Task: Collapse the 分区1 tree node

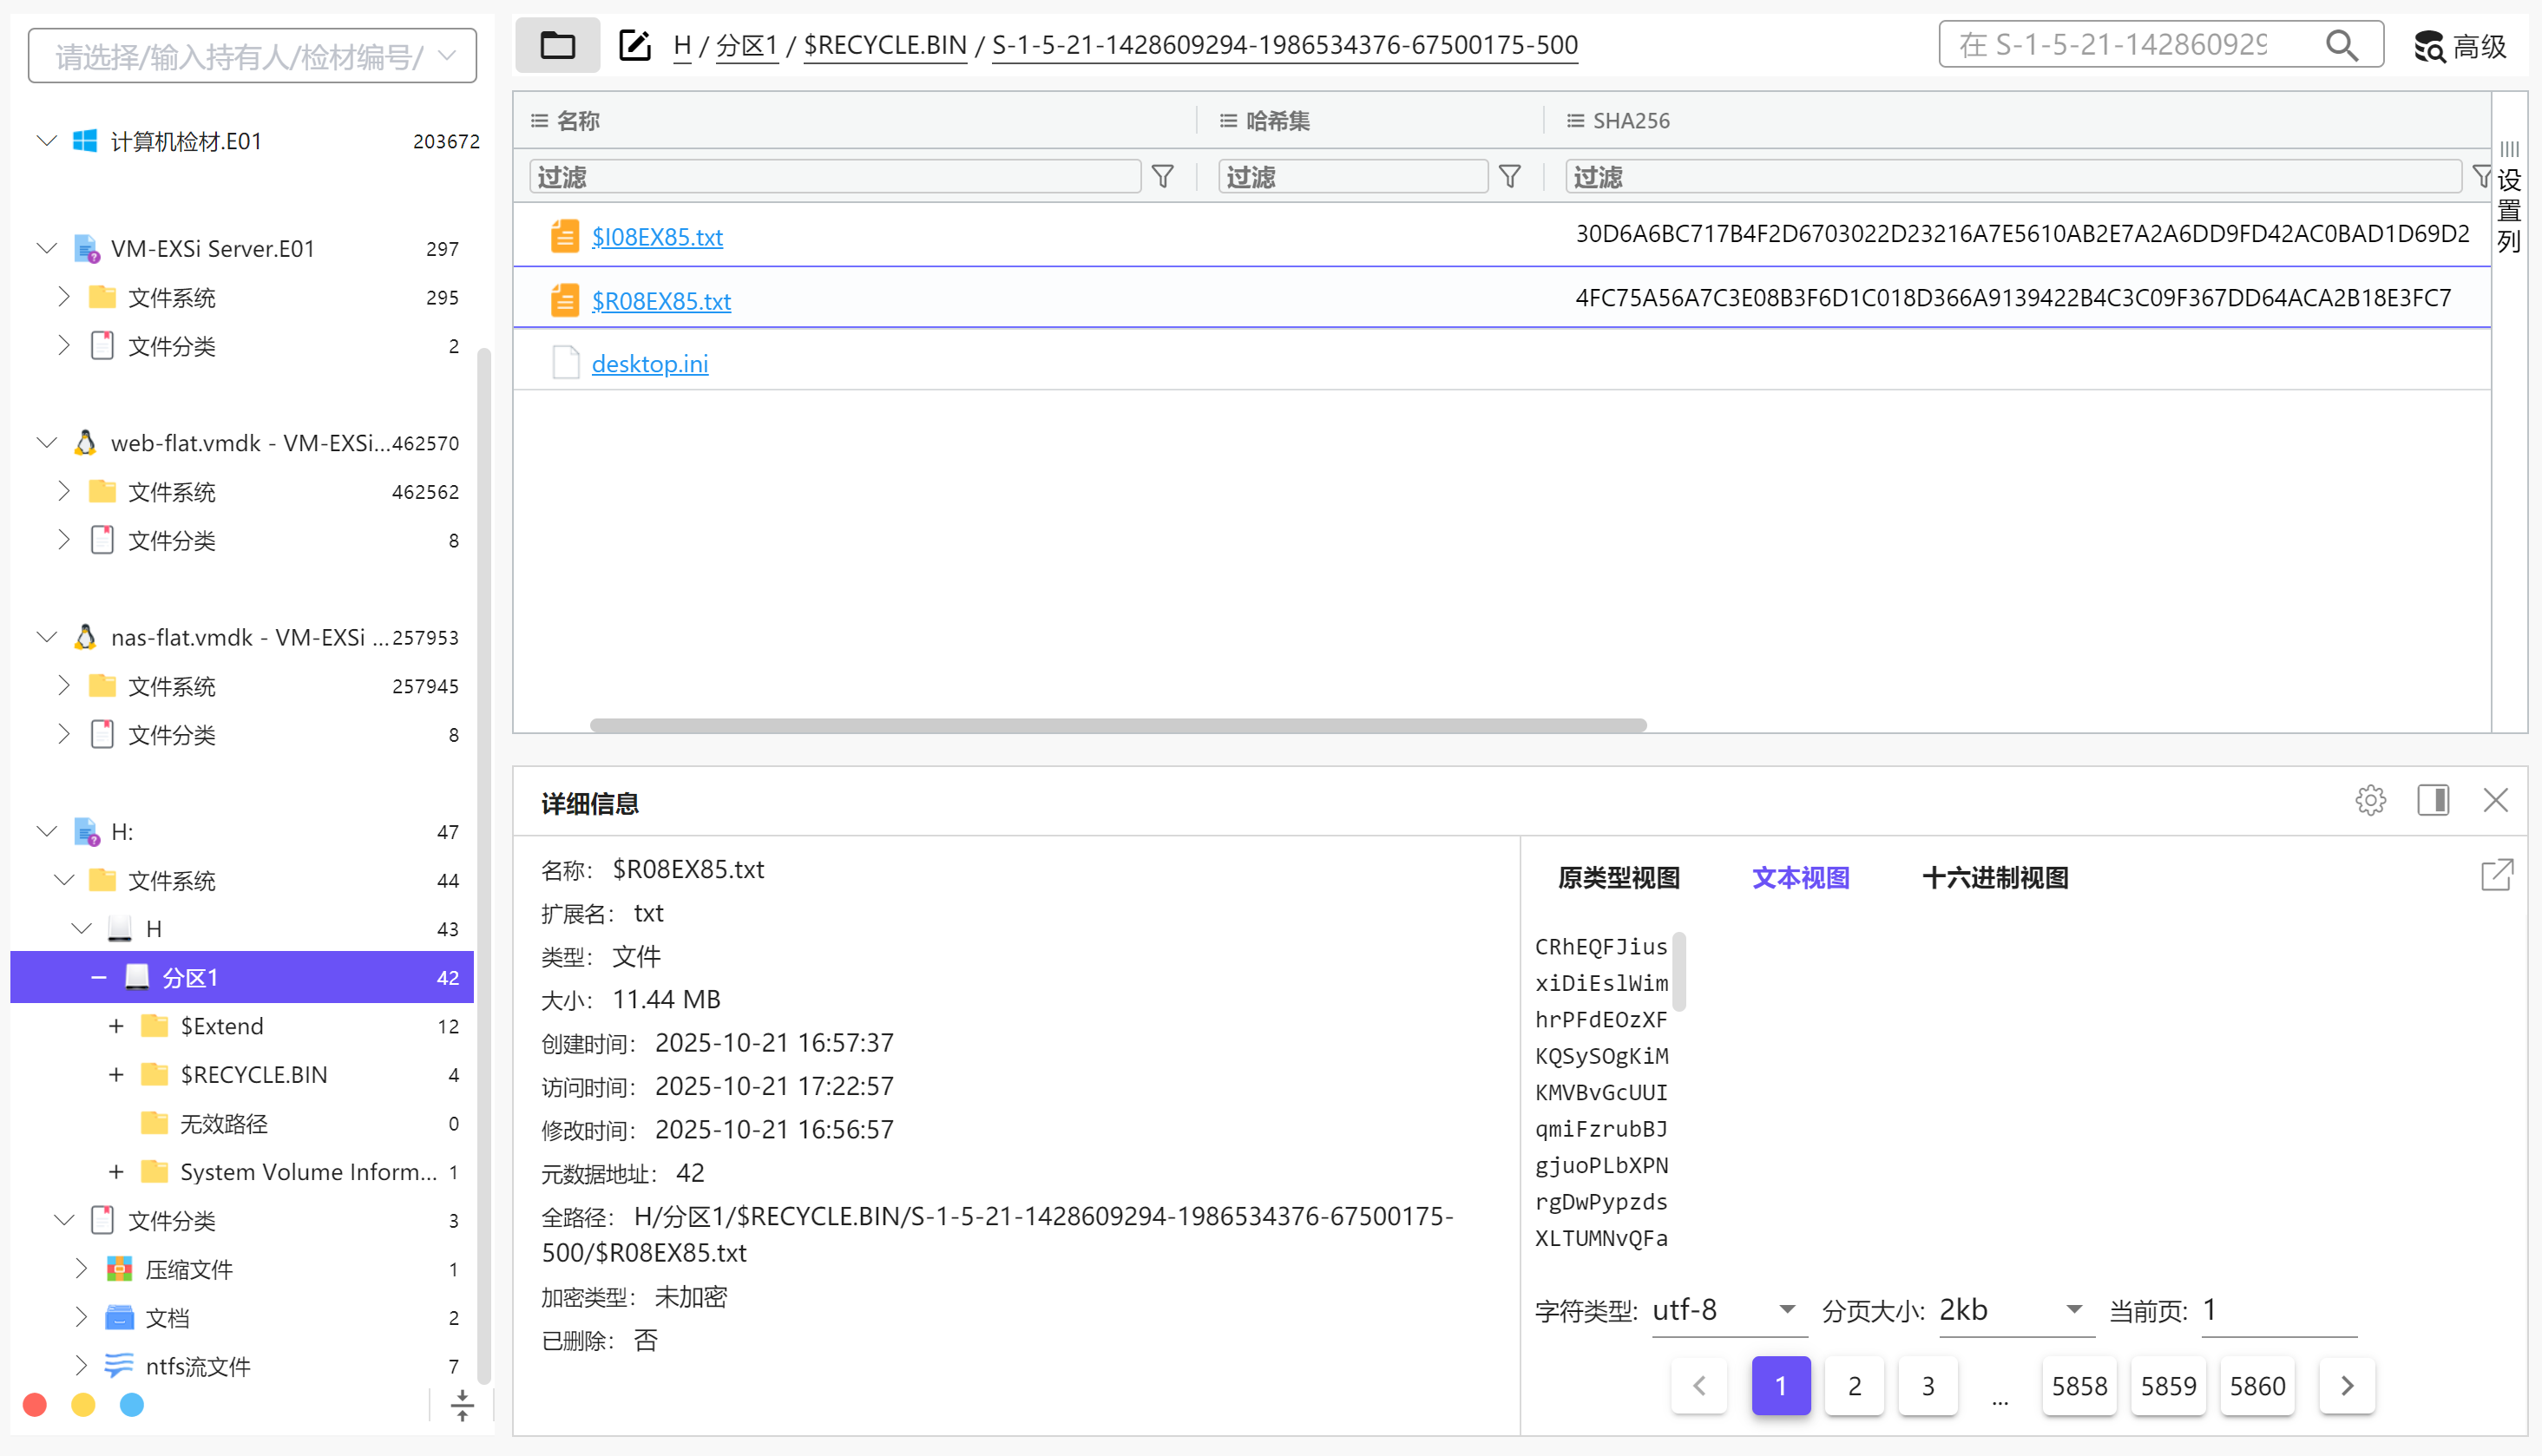Action: pos(98,977)
